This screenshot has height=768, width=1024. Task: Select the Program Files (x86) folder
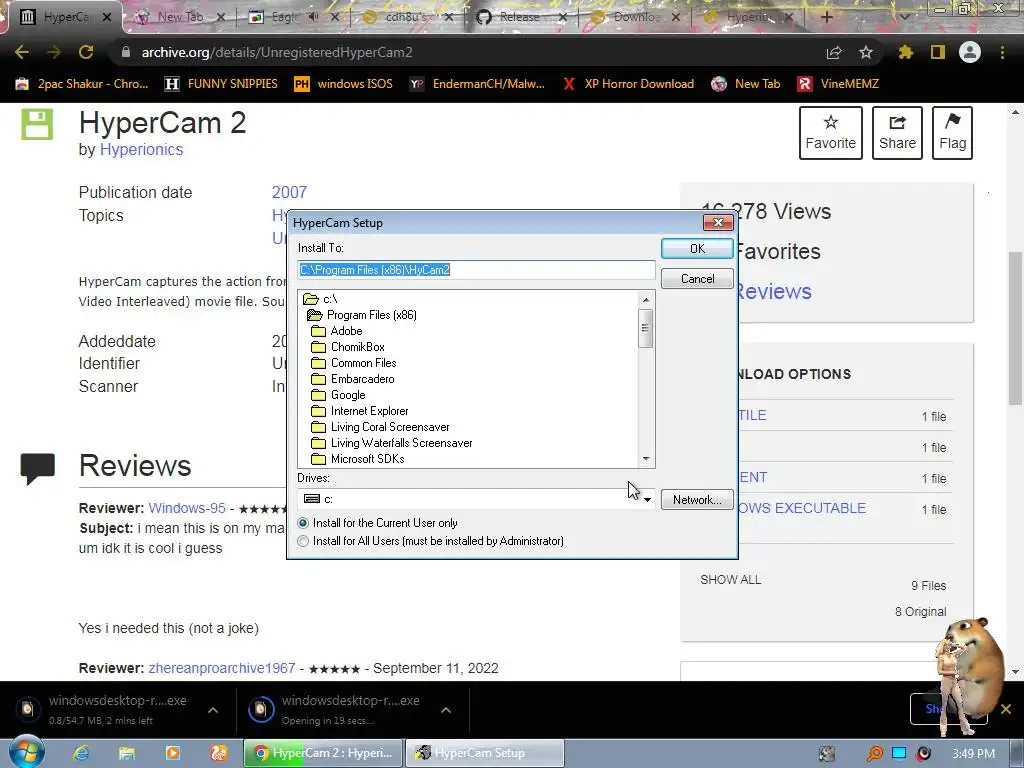pos(362,315)
